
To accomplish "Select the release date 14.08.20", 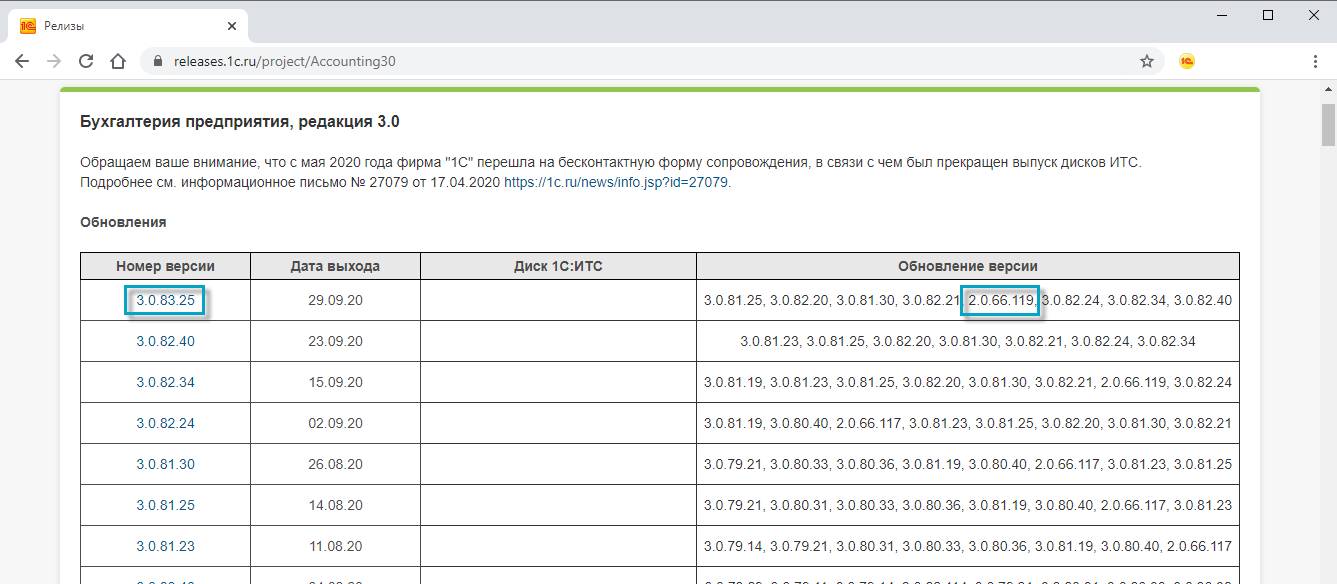I will (335, 505).
